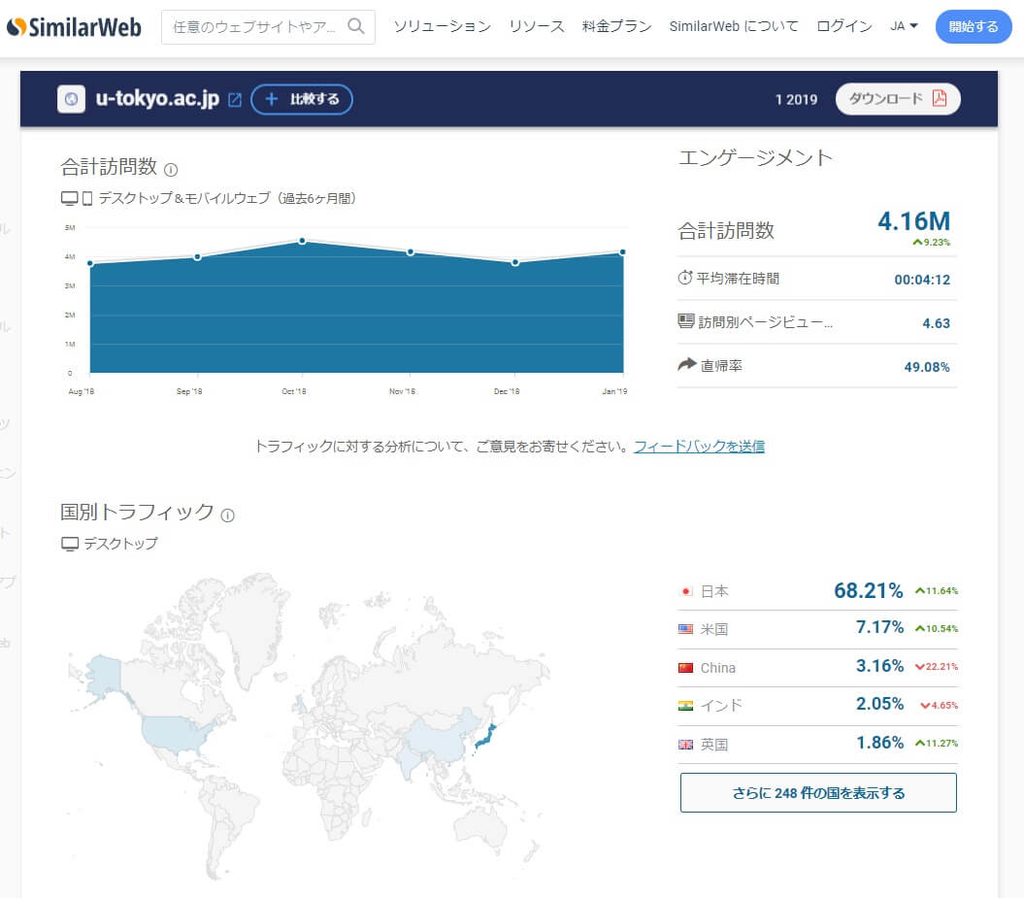Click the ダウンロード button

[897, 99]
